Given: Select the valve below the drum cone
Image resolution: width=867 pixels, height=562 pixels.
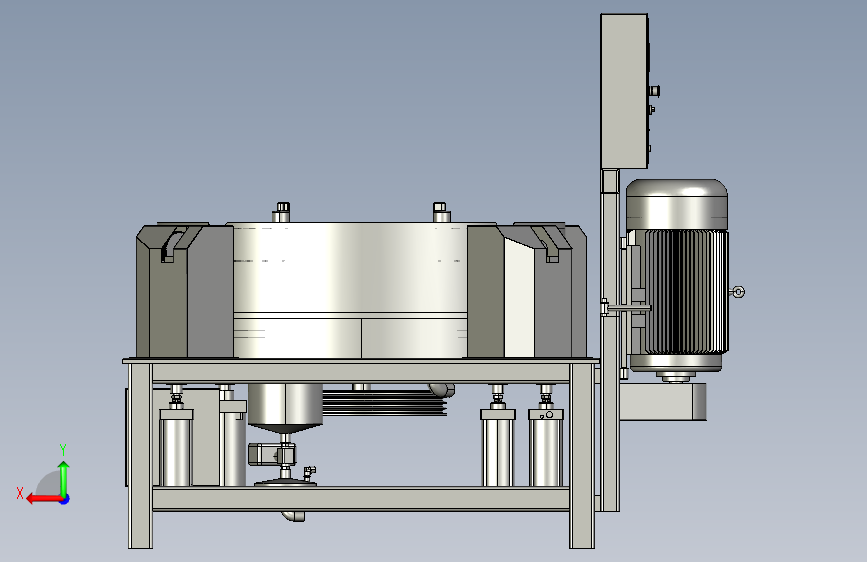Looking at the screenshot, I should 274,454.
